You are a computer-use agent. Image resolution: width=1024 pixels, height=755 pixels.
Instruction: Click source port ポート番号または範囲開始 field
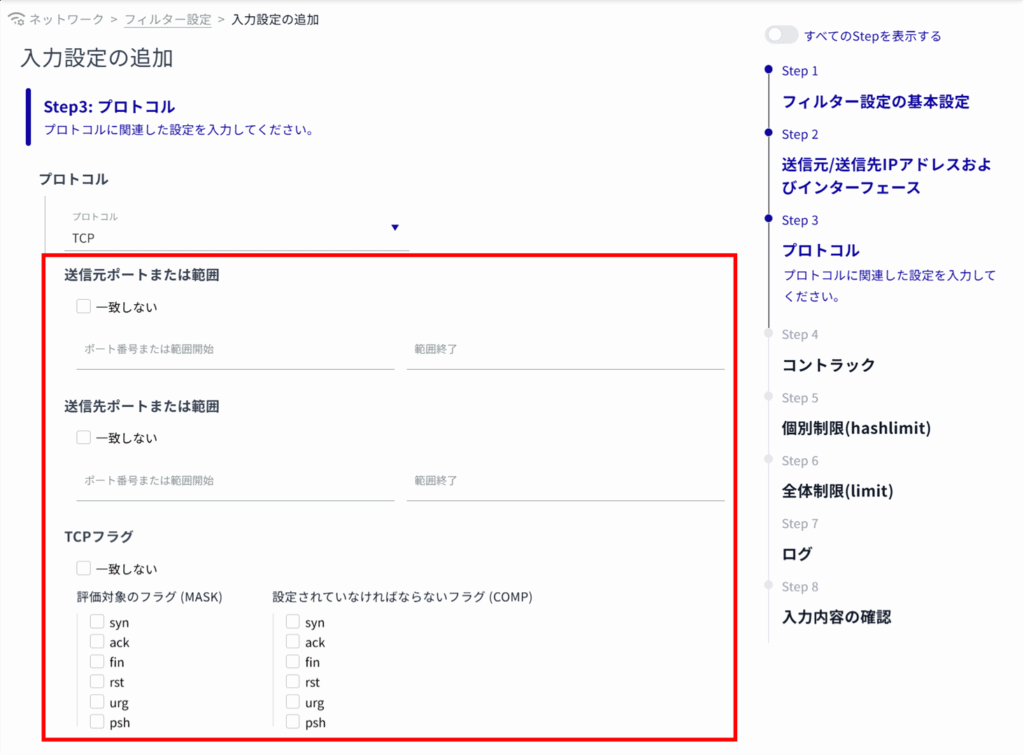(235, 350)
